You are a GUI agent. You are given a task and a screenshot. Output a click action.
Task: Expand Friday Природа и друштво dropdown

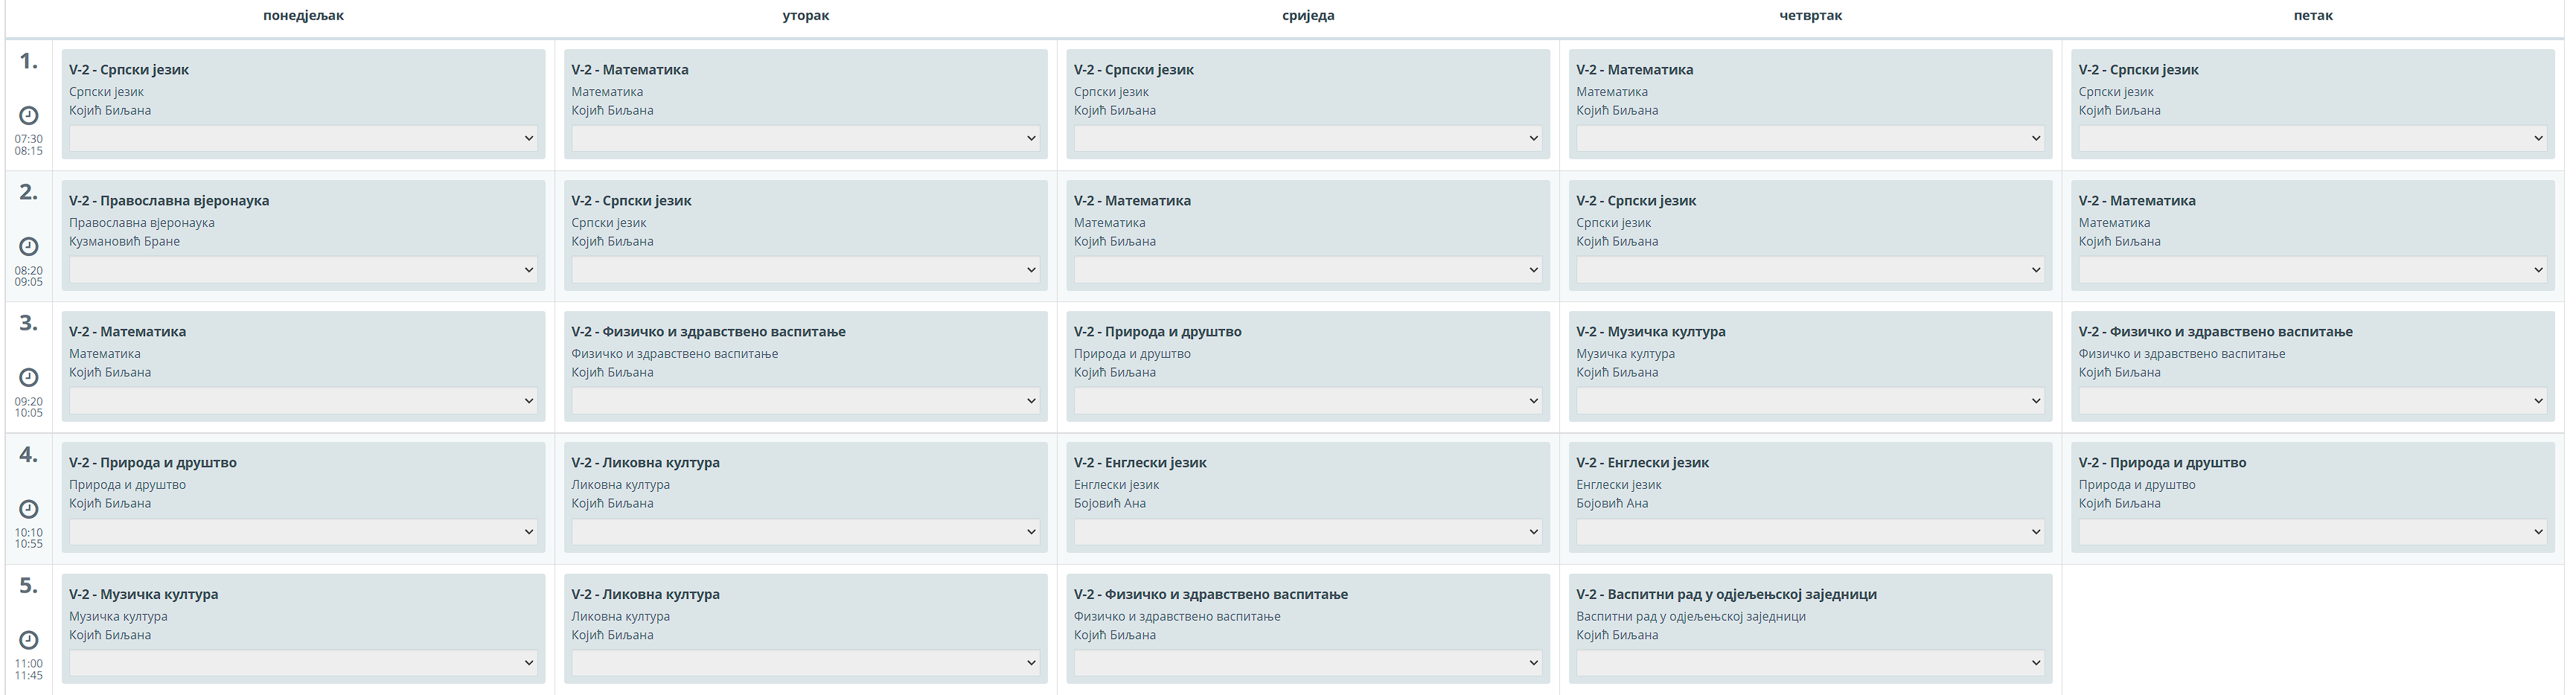click(2312, 532)
